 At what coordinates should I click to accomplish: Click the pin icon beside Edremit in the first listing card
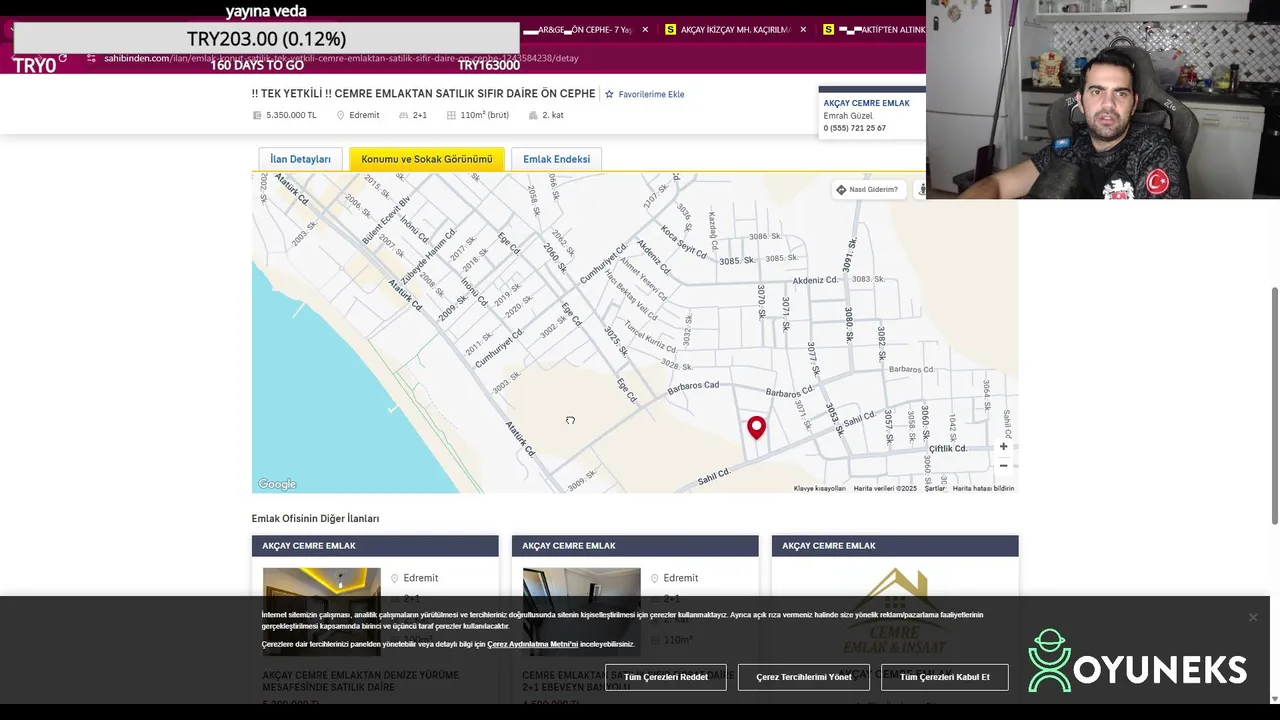point(394,578)
